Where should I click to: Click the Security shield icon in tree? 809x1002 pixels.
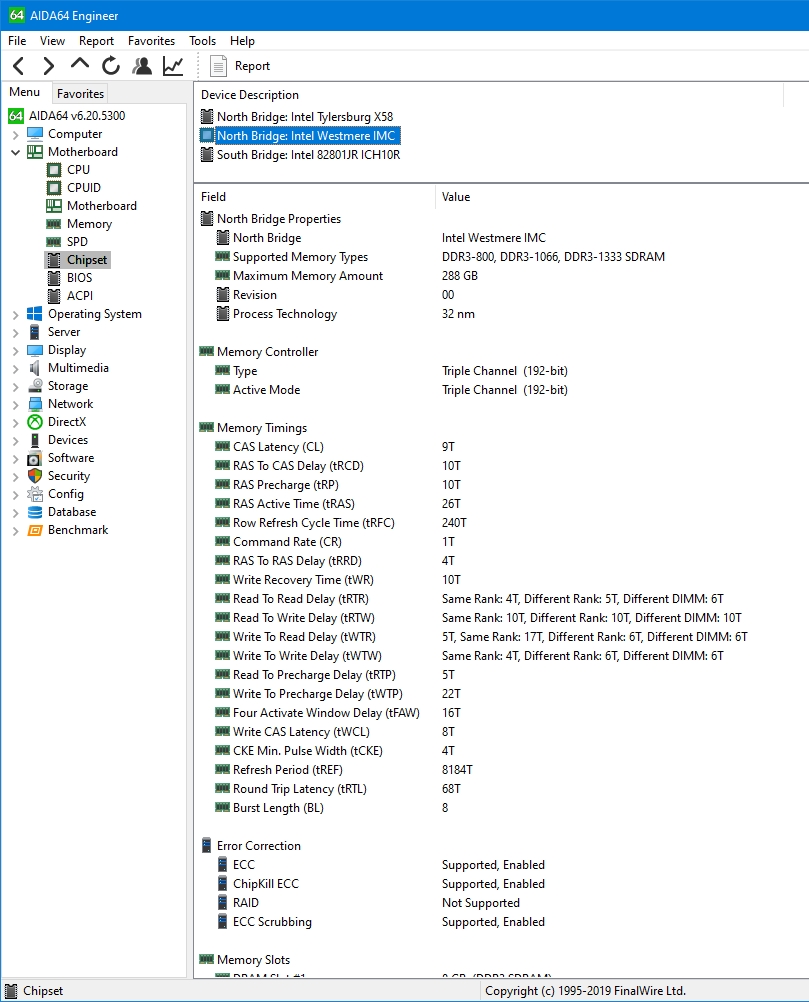pyautogui.click(x=35, y=476)
